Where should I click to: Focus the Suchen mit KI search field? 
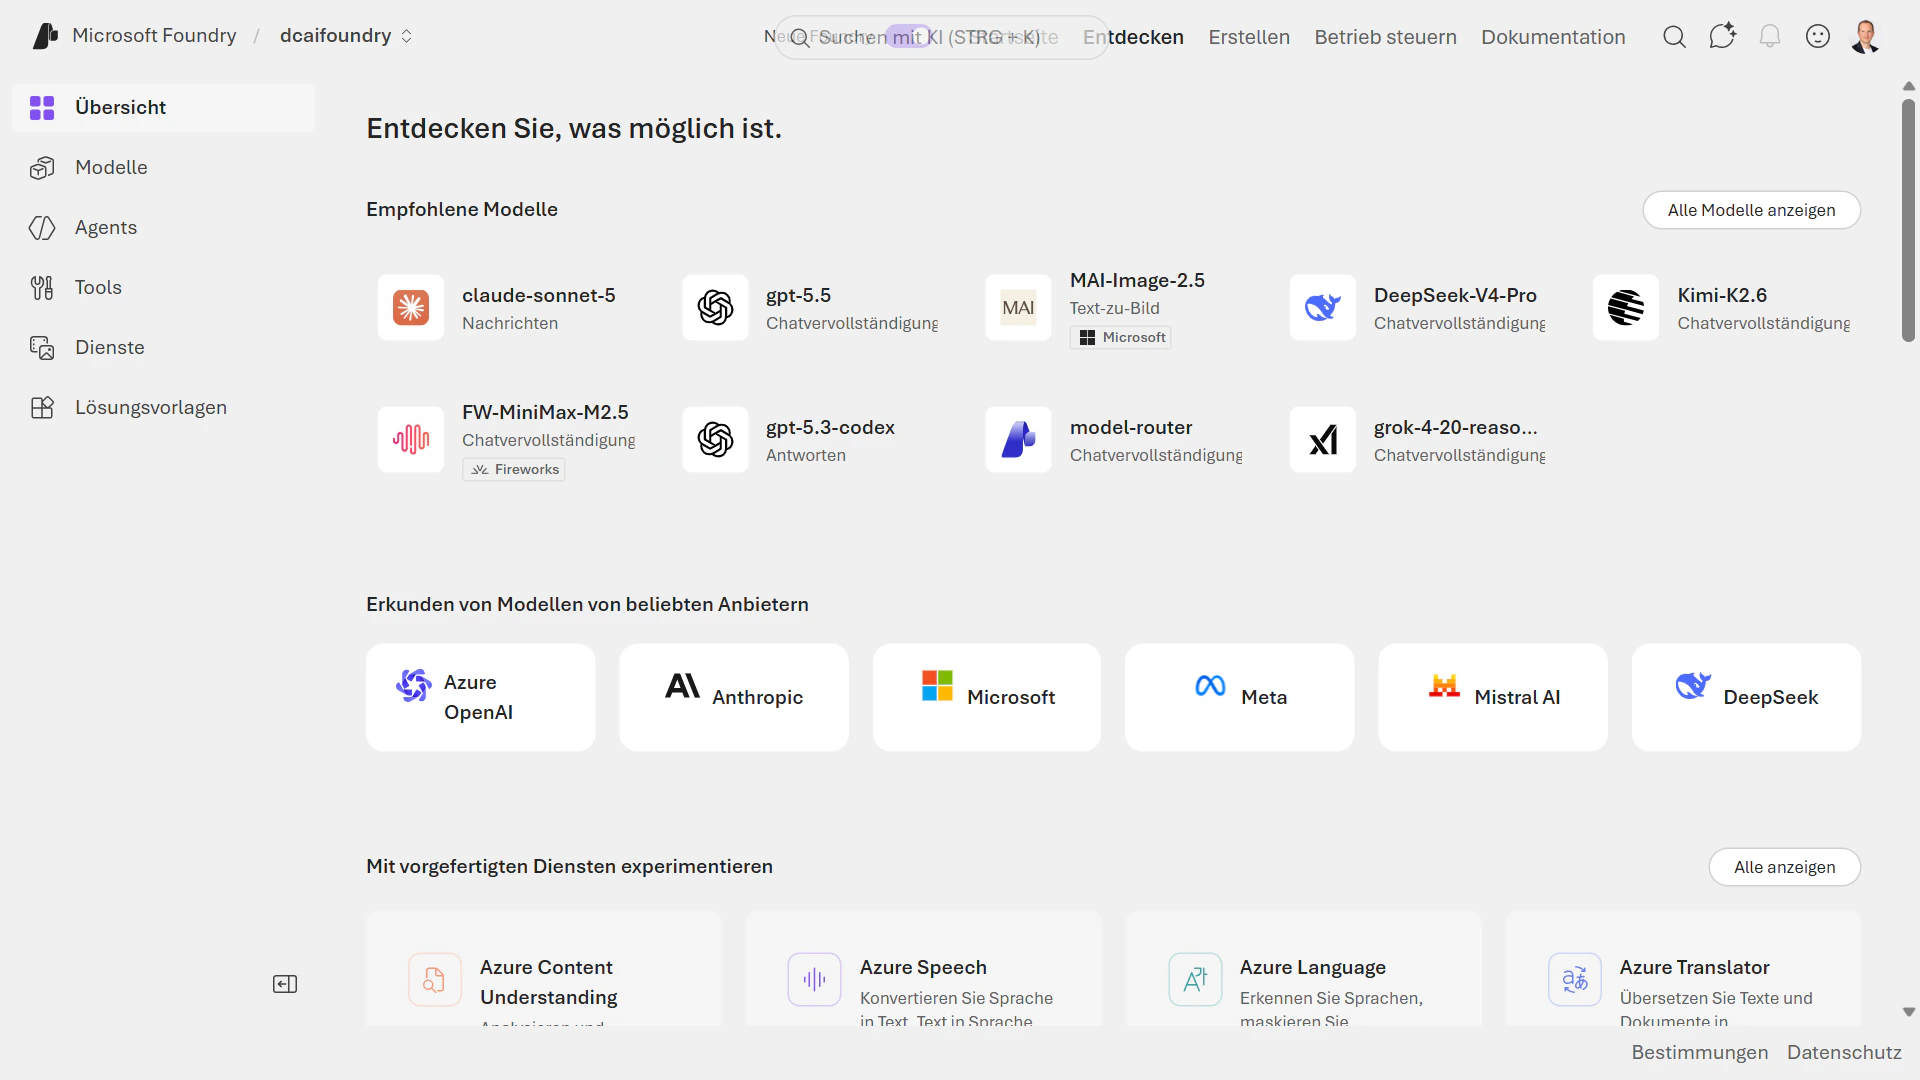[941, 37]
